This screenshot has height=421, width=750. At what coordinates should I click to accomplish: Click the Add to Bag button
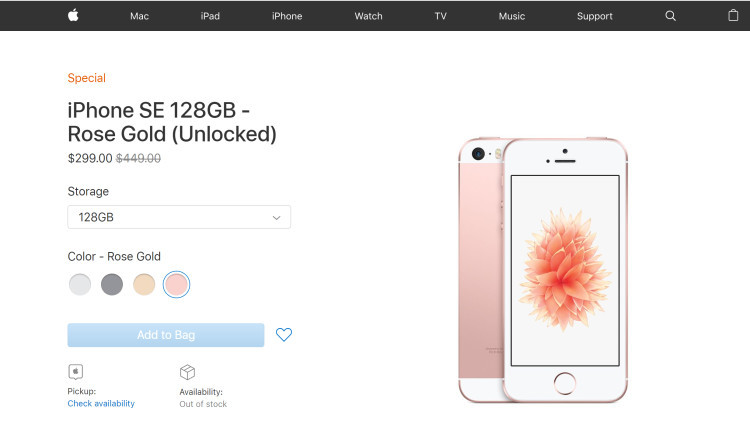[x=165, y=335]
